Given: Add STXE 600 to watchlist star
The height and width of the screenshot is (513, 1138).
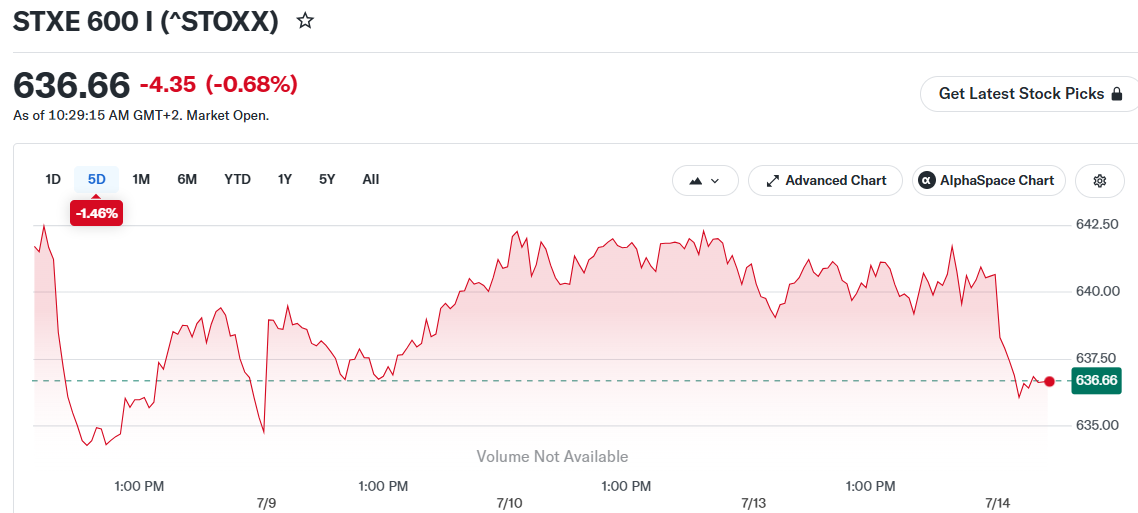Looking at the screenshot, I should pos(306,21).
